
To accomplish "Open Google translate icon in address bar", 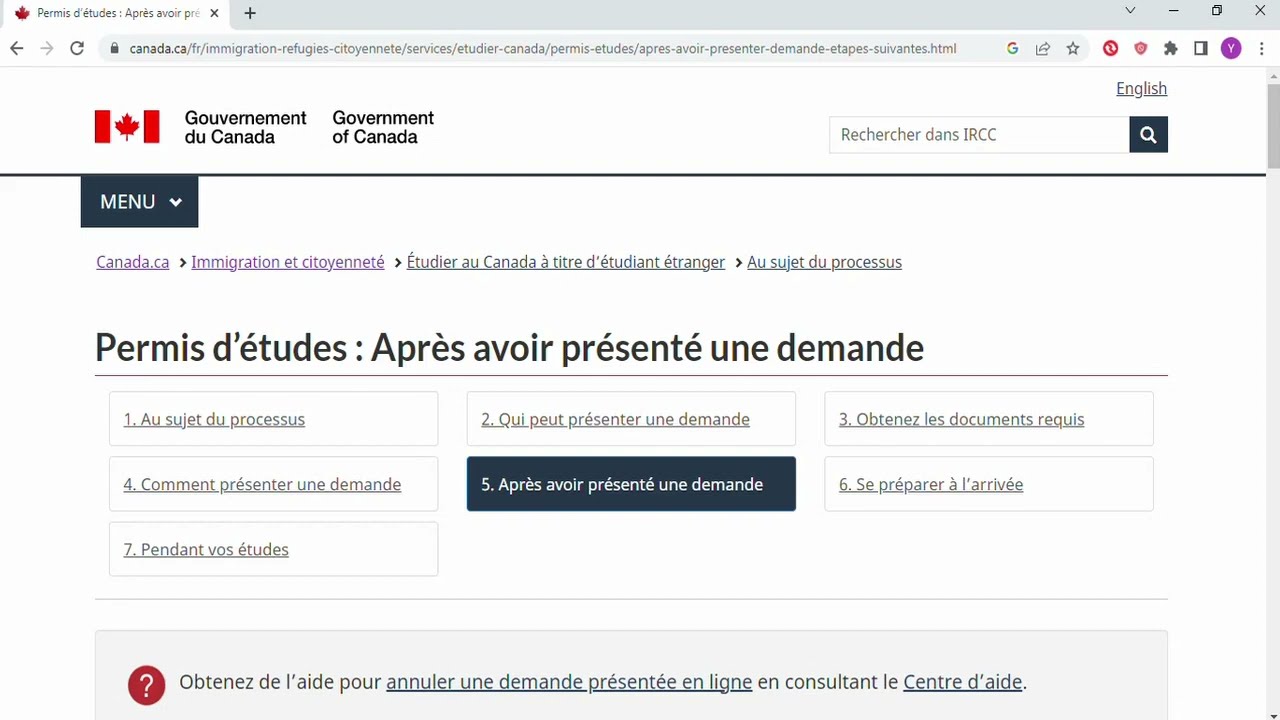I will point(1013,48).
